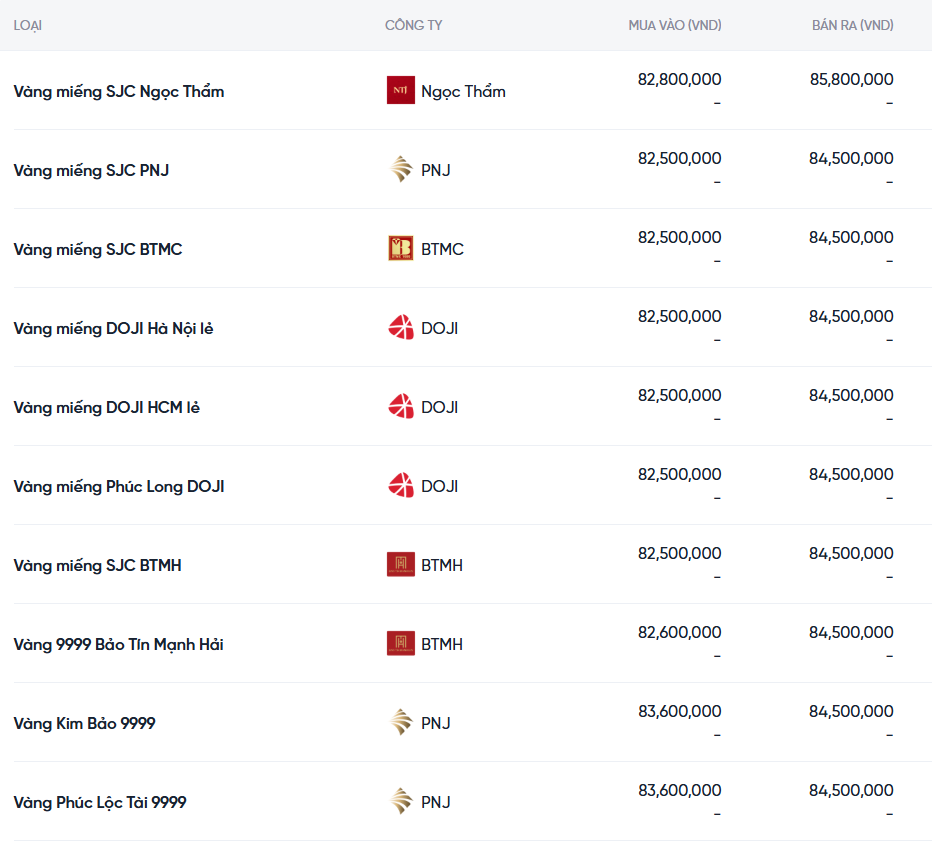Image resolution: width=932 pixels, height=850 pixels.
Task: Click DOJI logo in DOJI Hà Nội lẻ row
Action: point(401,328)
